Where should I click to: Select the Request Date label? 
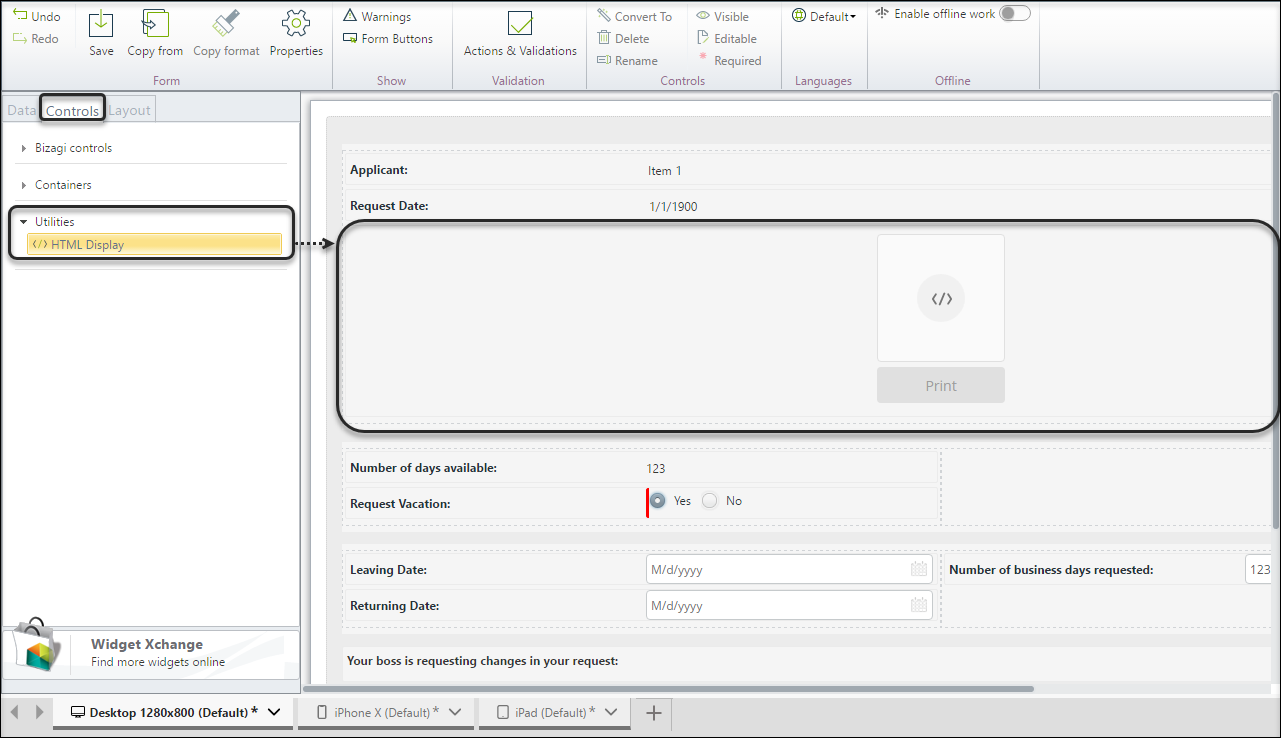(x=389, y=206)
